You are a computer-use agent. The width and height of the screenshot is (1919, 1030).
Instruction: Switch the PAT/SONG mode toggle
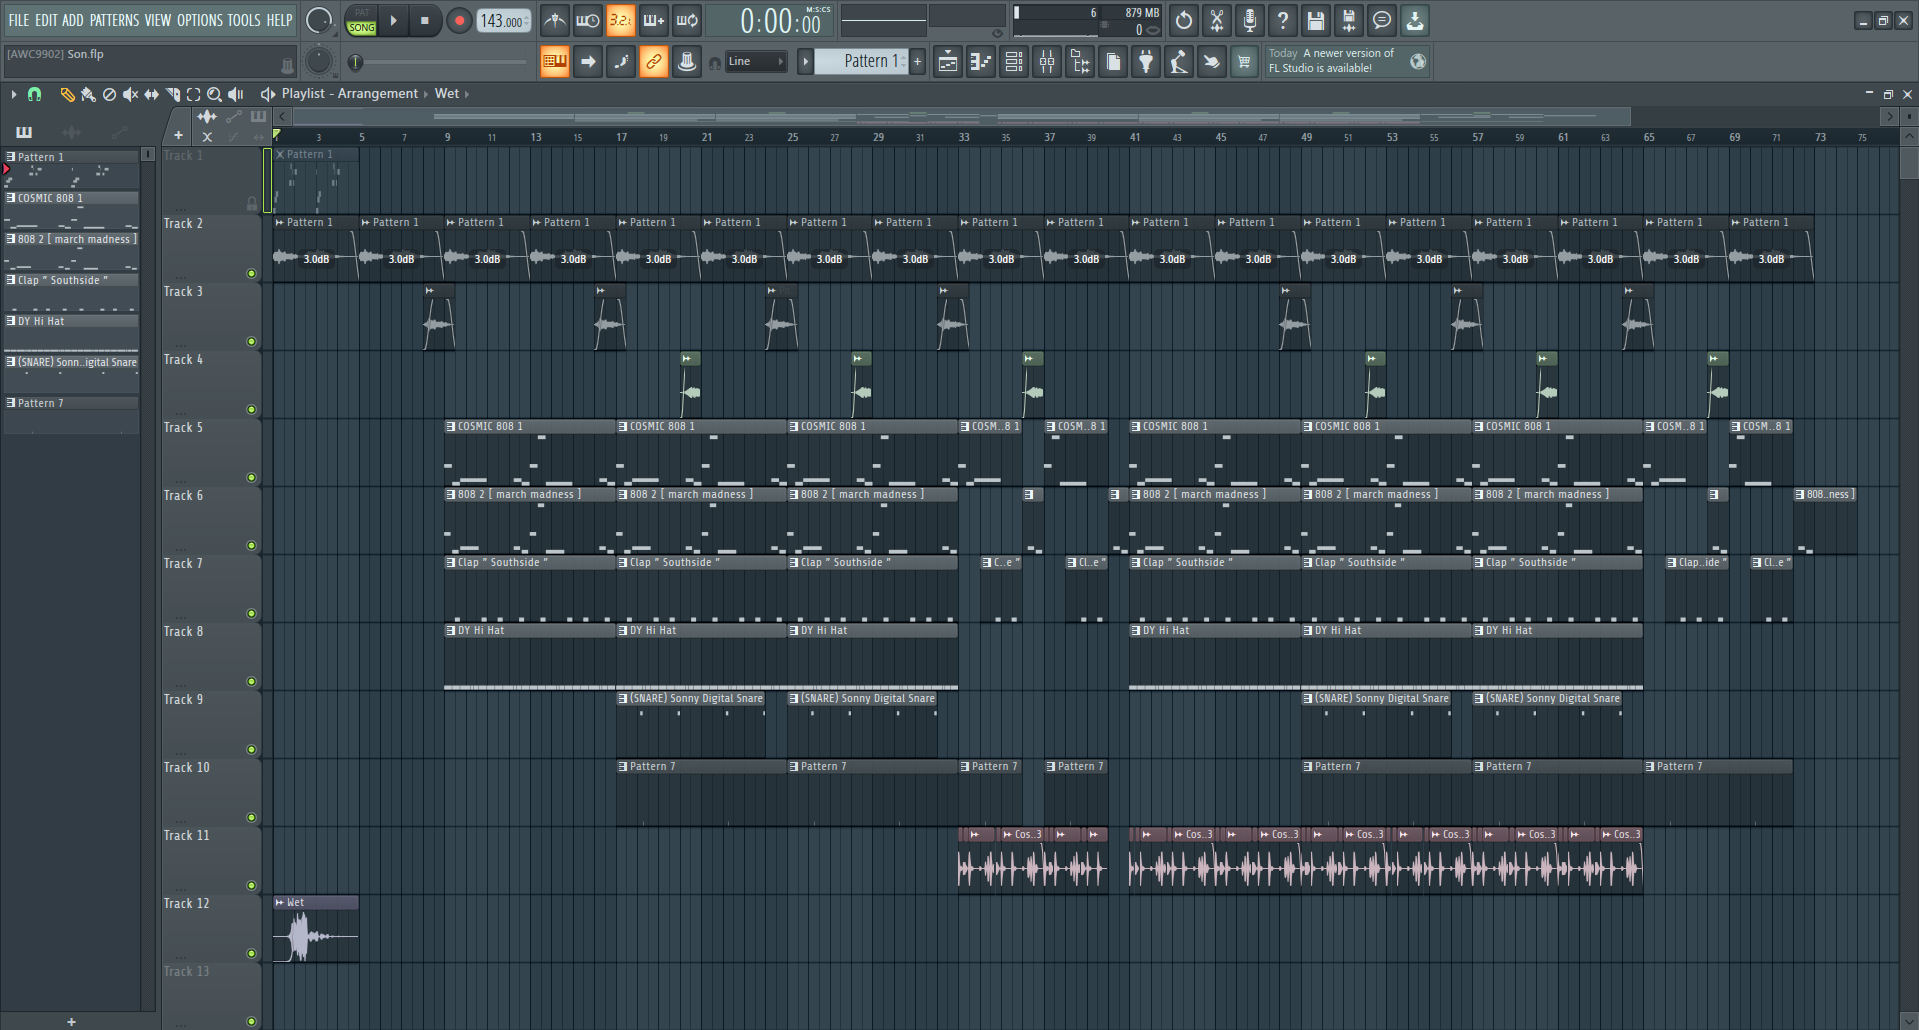[x=362, y=21]
